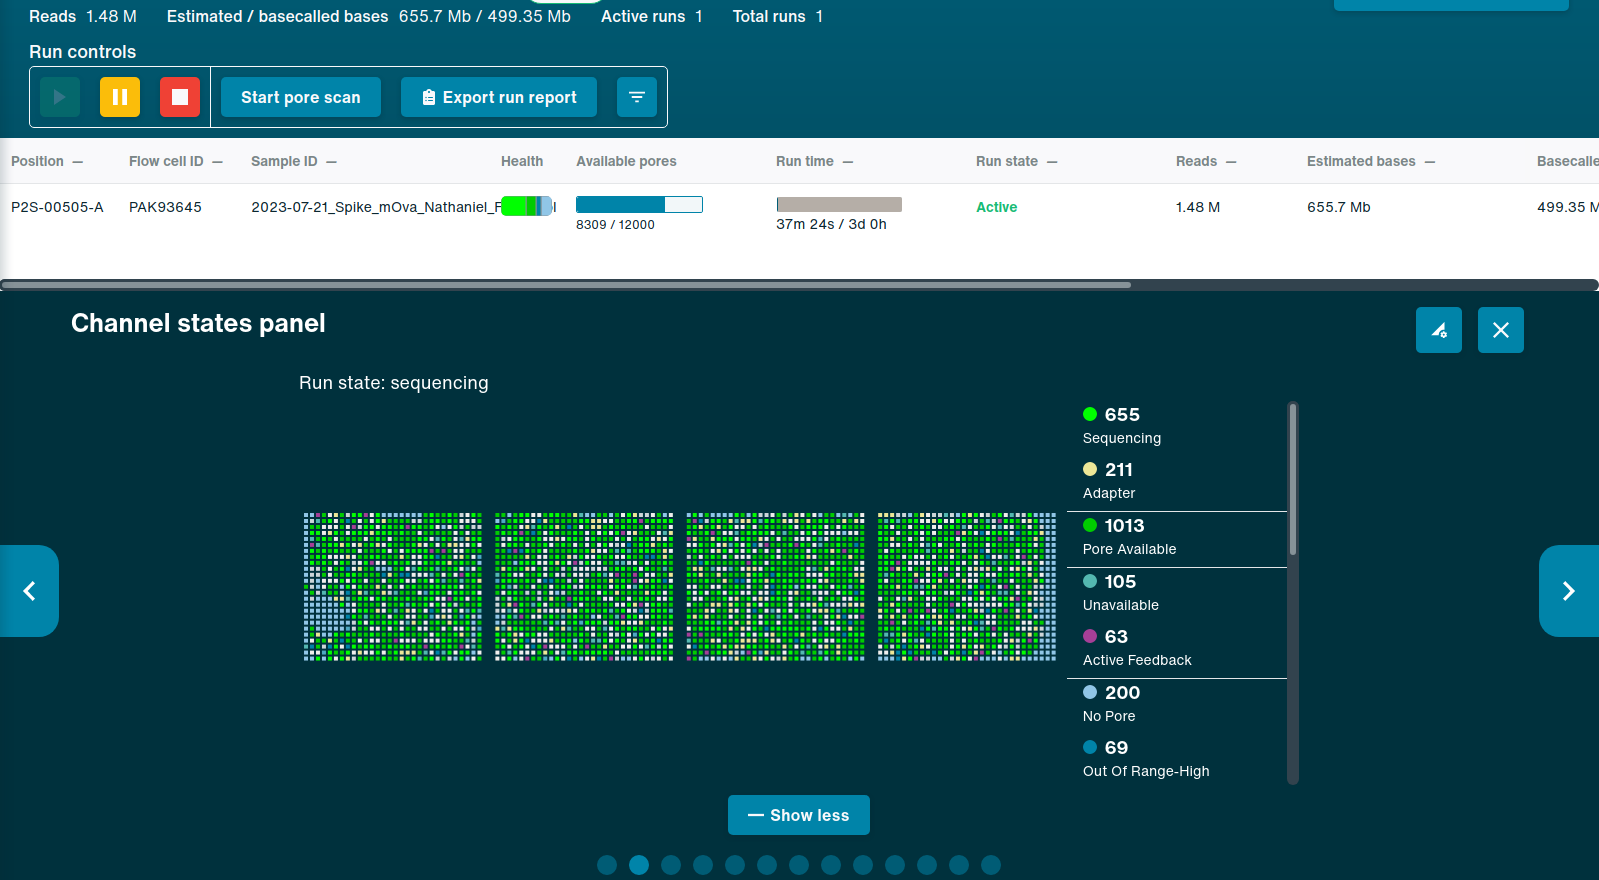Toggle the No Pore legend entry

point(1111,703)
